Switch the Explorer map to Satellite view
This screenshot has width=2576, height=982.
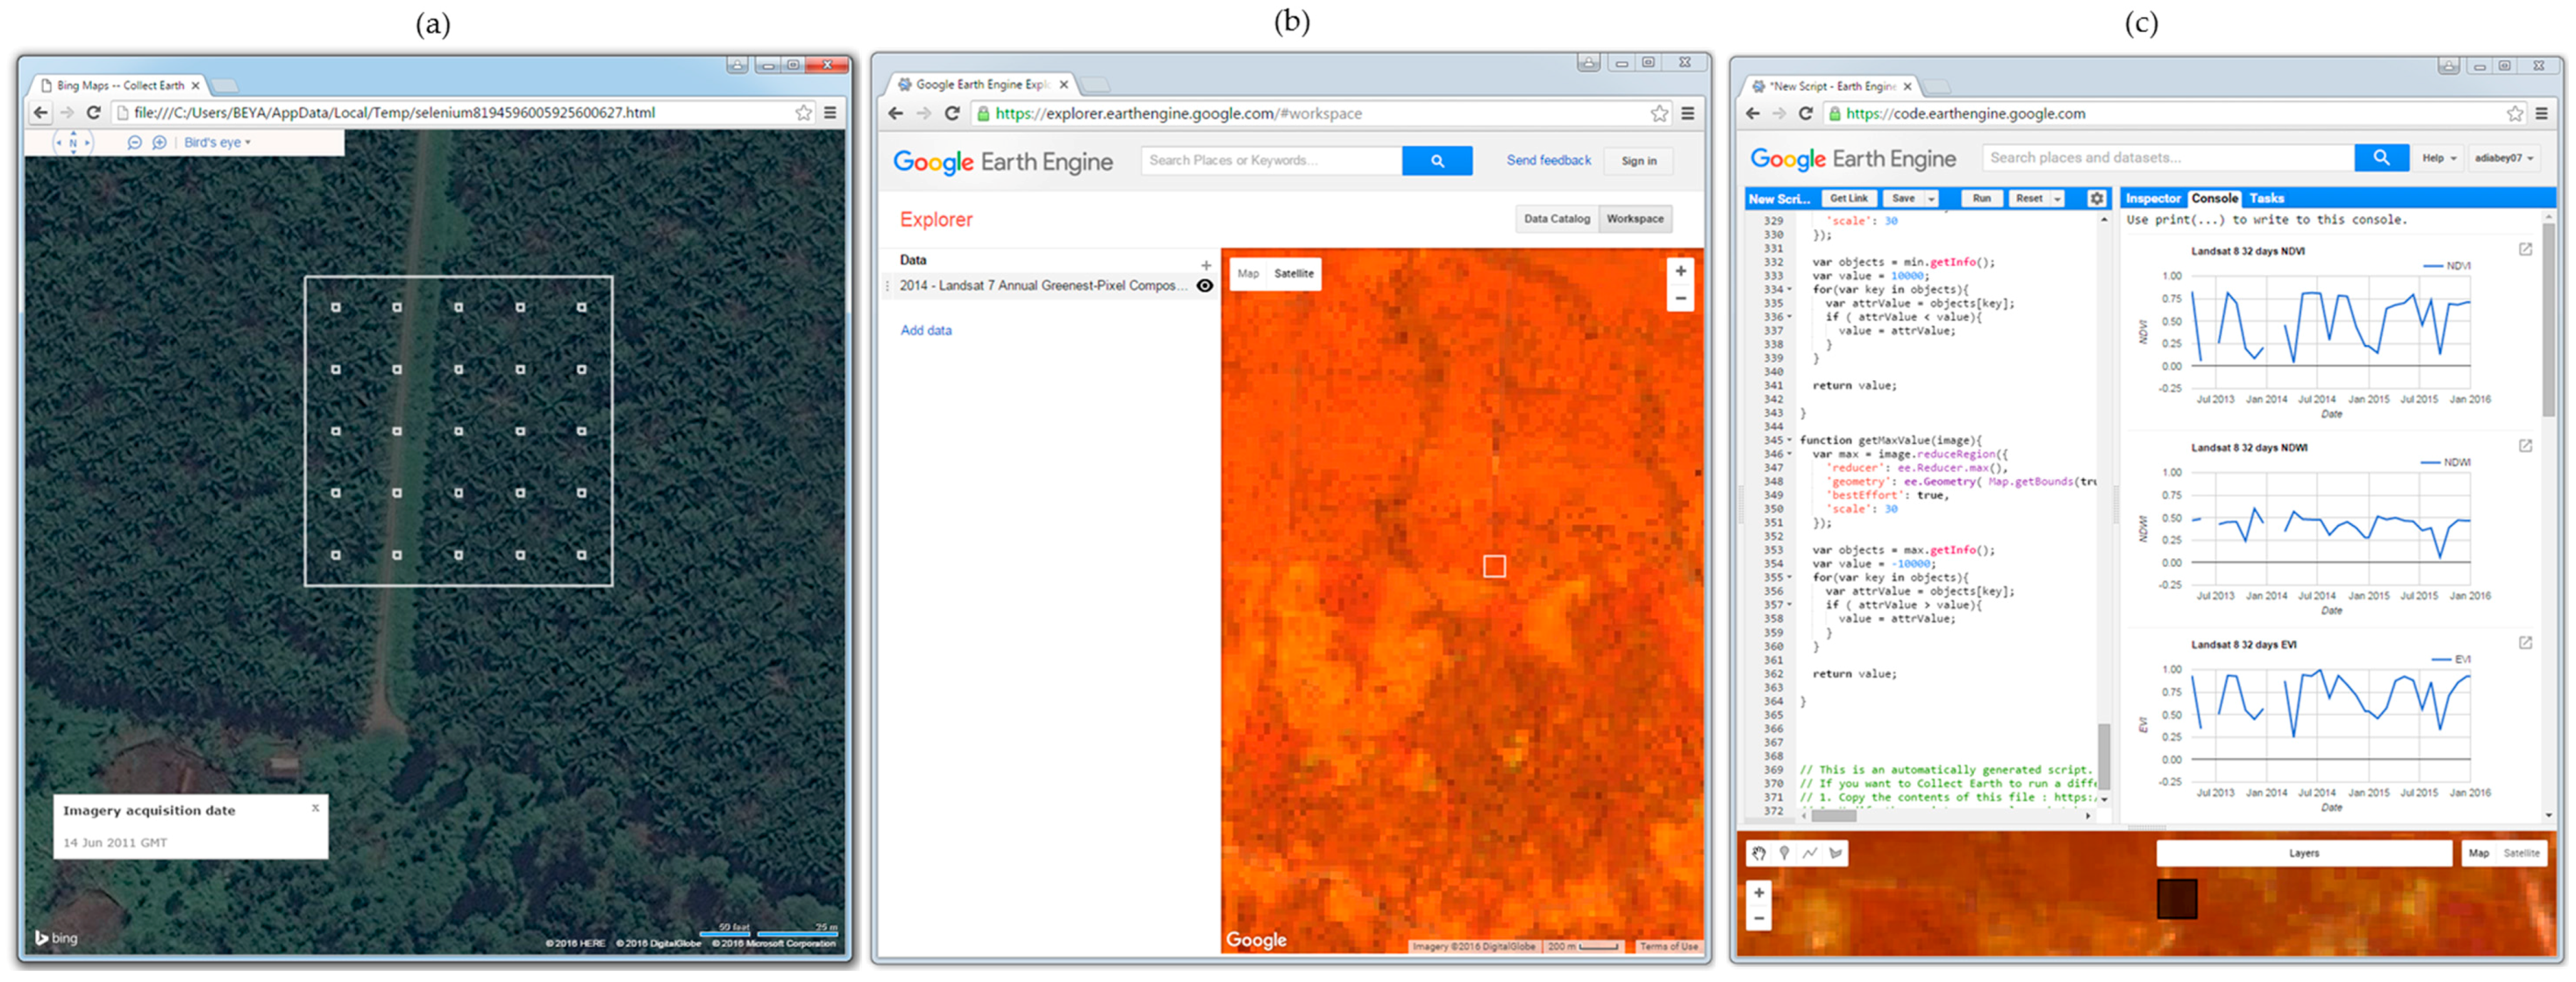[x=1294, y=273]
